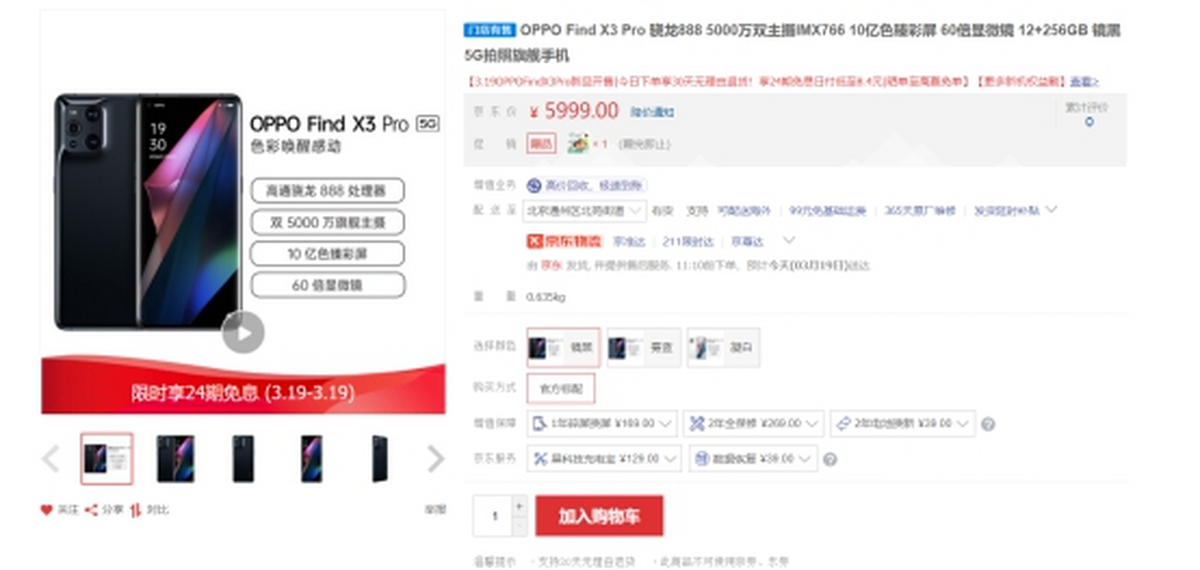Click the compare icon below gallery

pos(137,510)
